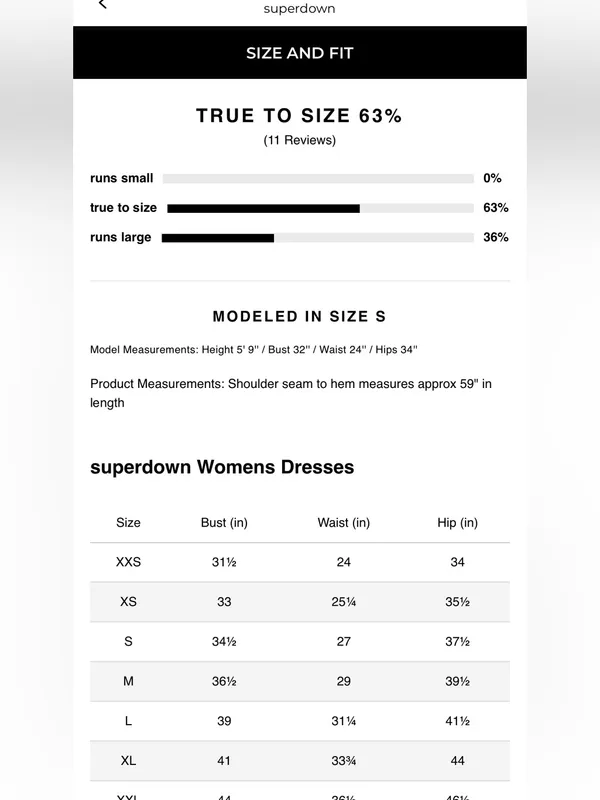This screenshot has height=800, width=600.
Task: Tap the back arrow icon
Action: [x=102, y=4]
